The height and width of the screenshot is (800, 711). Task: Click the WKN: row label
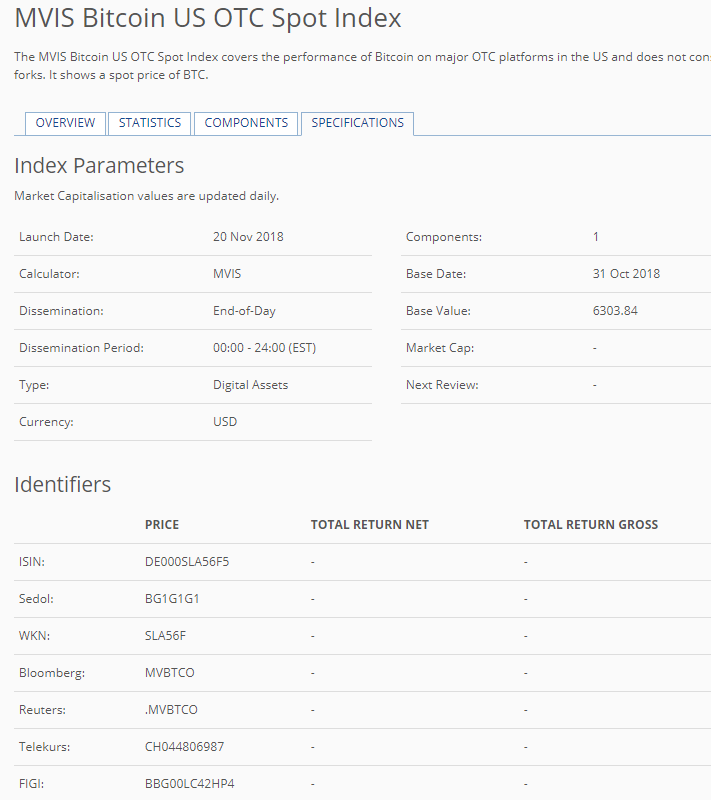click(34, 636)
